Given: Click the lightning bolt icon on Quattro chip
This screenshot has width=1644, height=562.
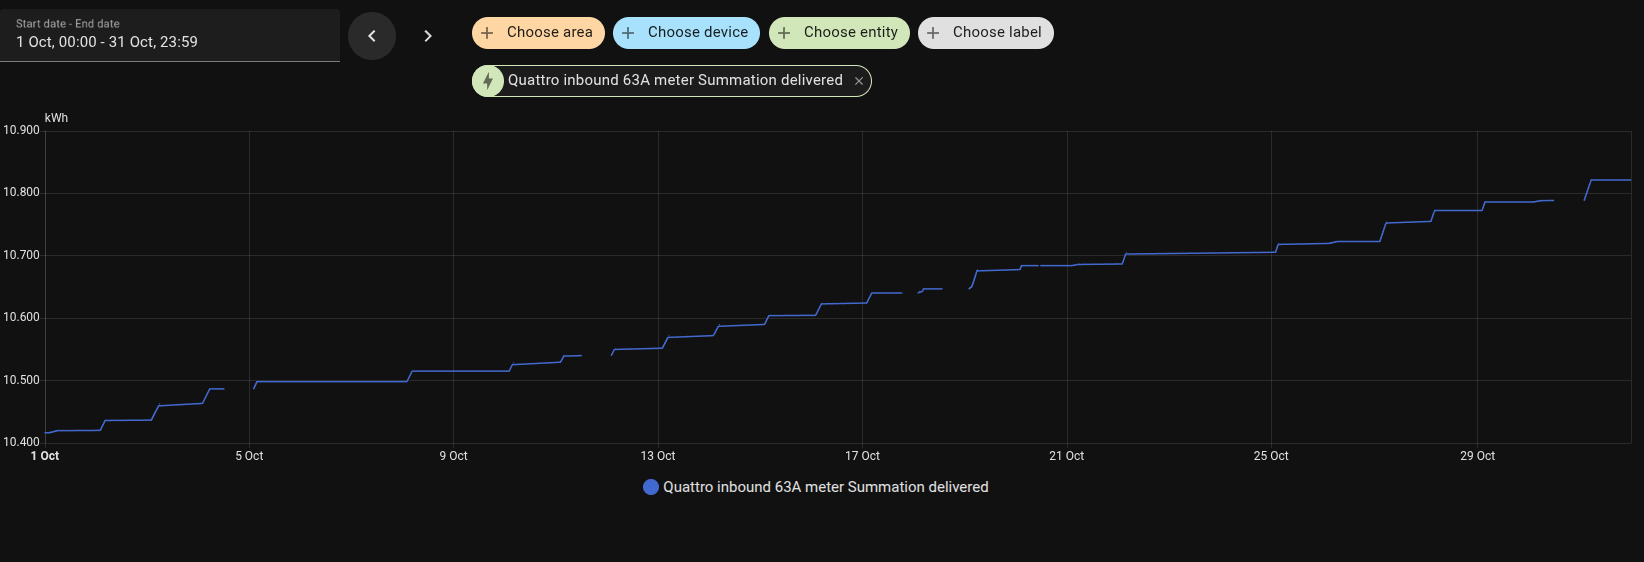Looking at the screenshot, I should 488,81.
